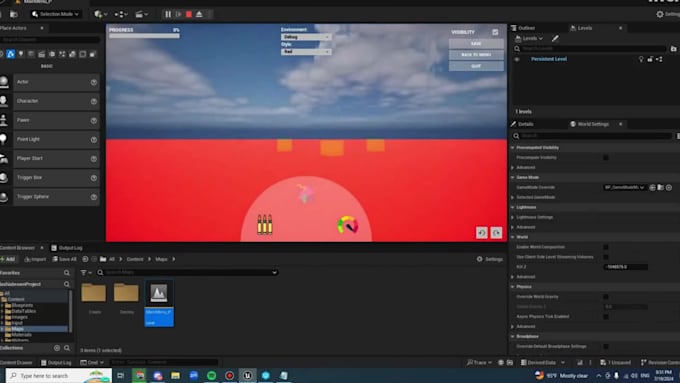The width and height of the screenshot is (680, 383).
Task: Click the pencil edit icon in Levels panel
Action: (x=555, y=39)
